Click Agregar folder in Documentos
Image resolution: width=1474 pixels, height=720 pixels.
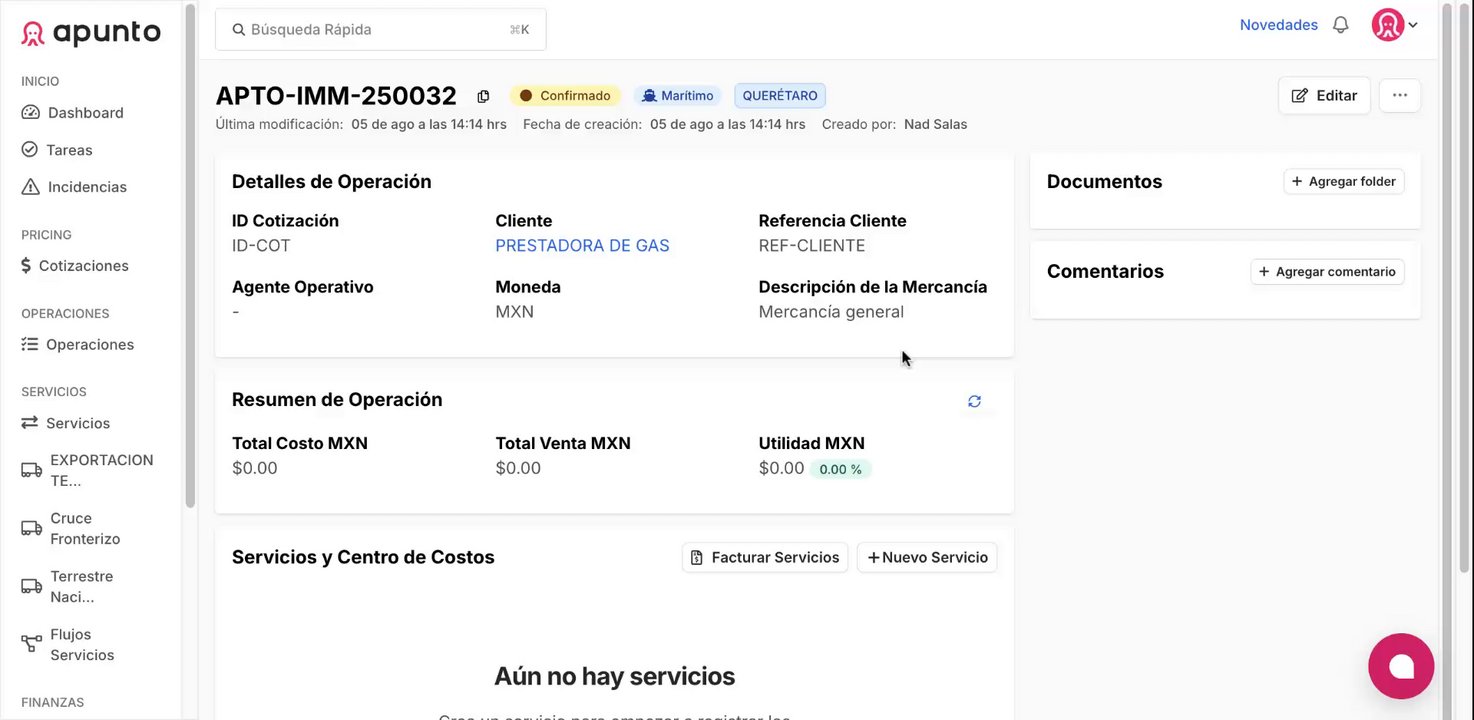(1343, 181)
